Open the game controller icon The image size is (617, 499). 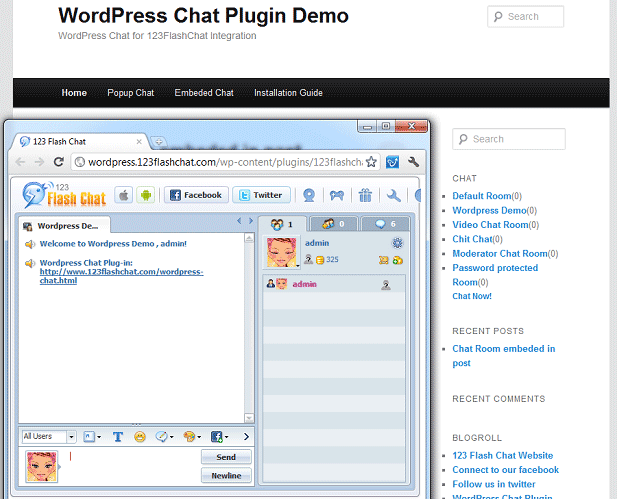pyautogui.click(x=338, y=195)
